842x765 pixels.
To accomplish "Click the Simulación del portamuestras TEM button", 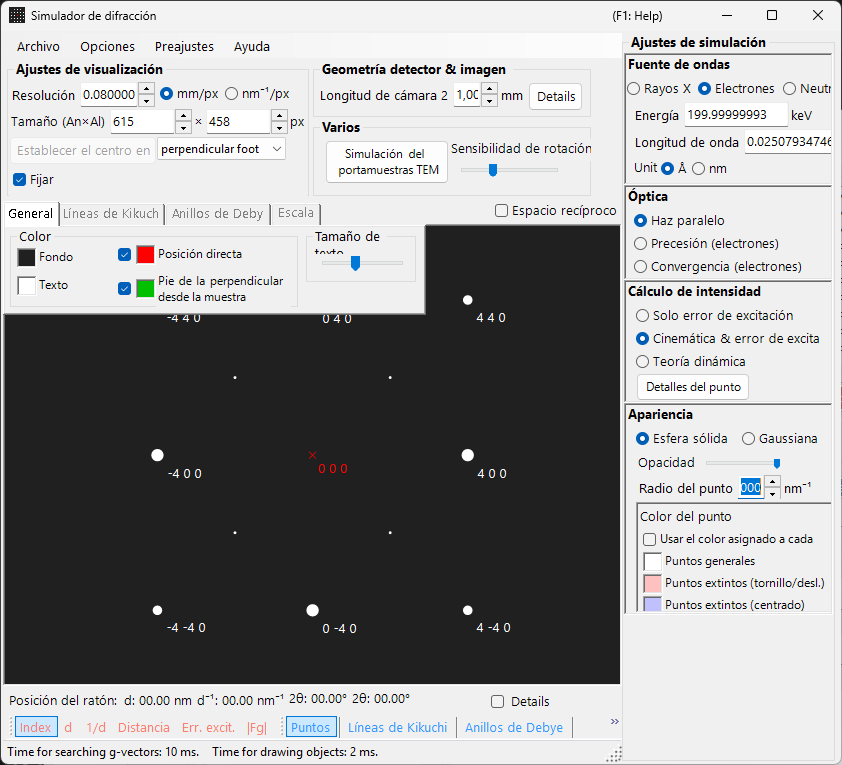I will tap(387, 162).
